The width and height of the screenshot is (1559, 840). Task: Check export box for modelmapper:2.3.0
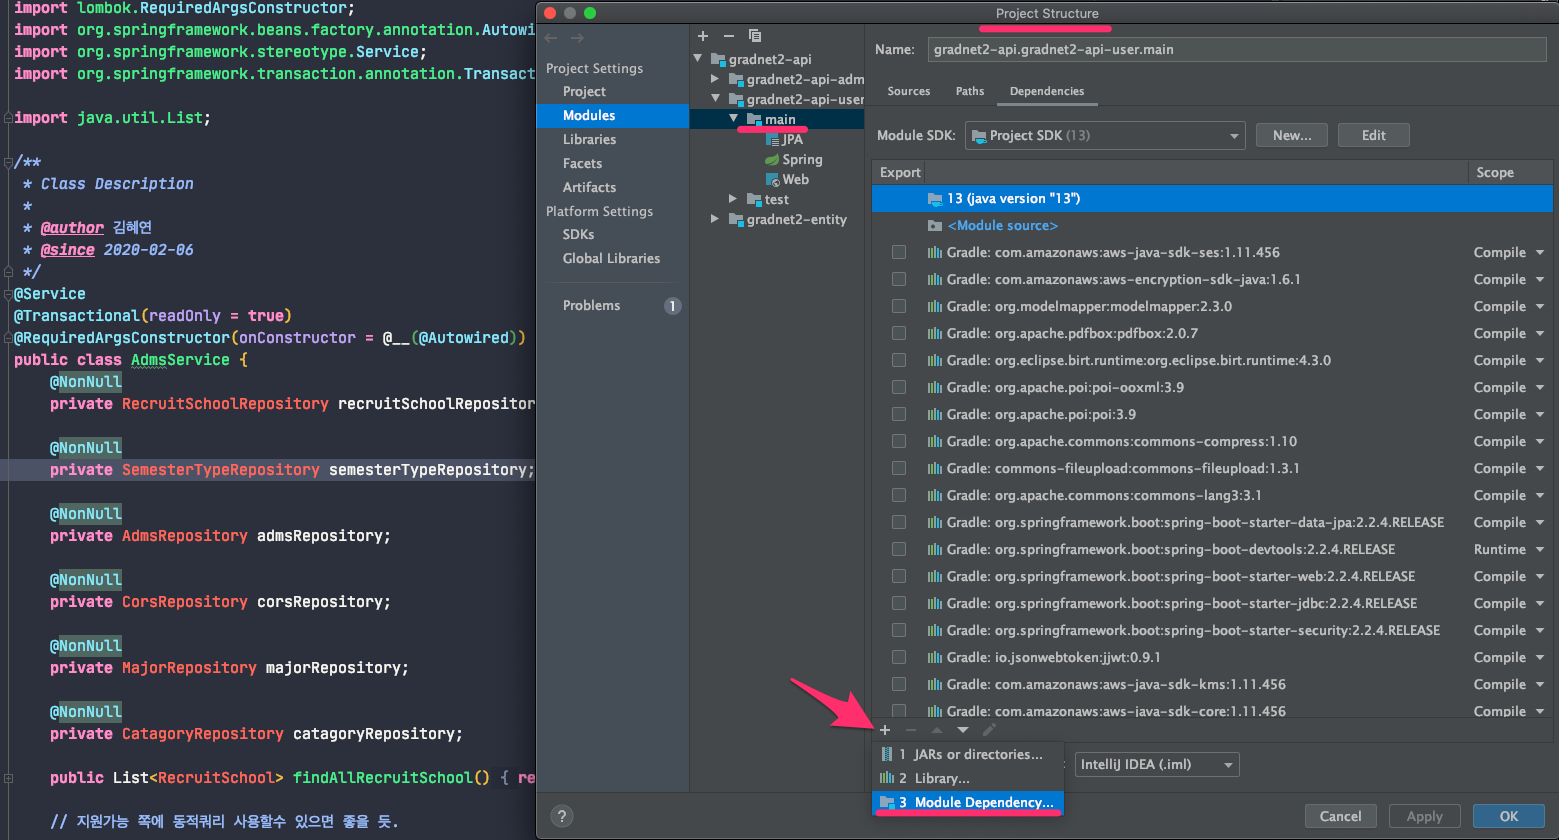(x=899, y=307)
